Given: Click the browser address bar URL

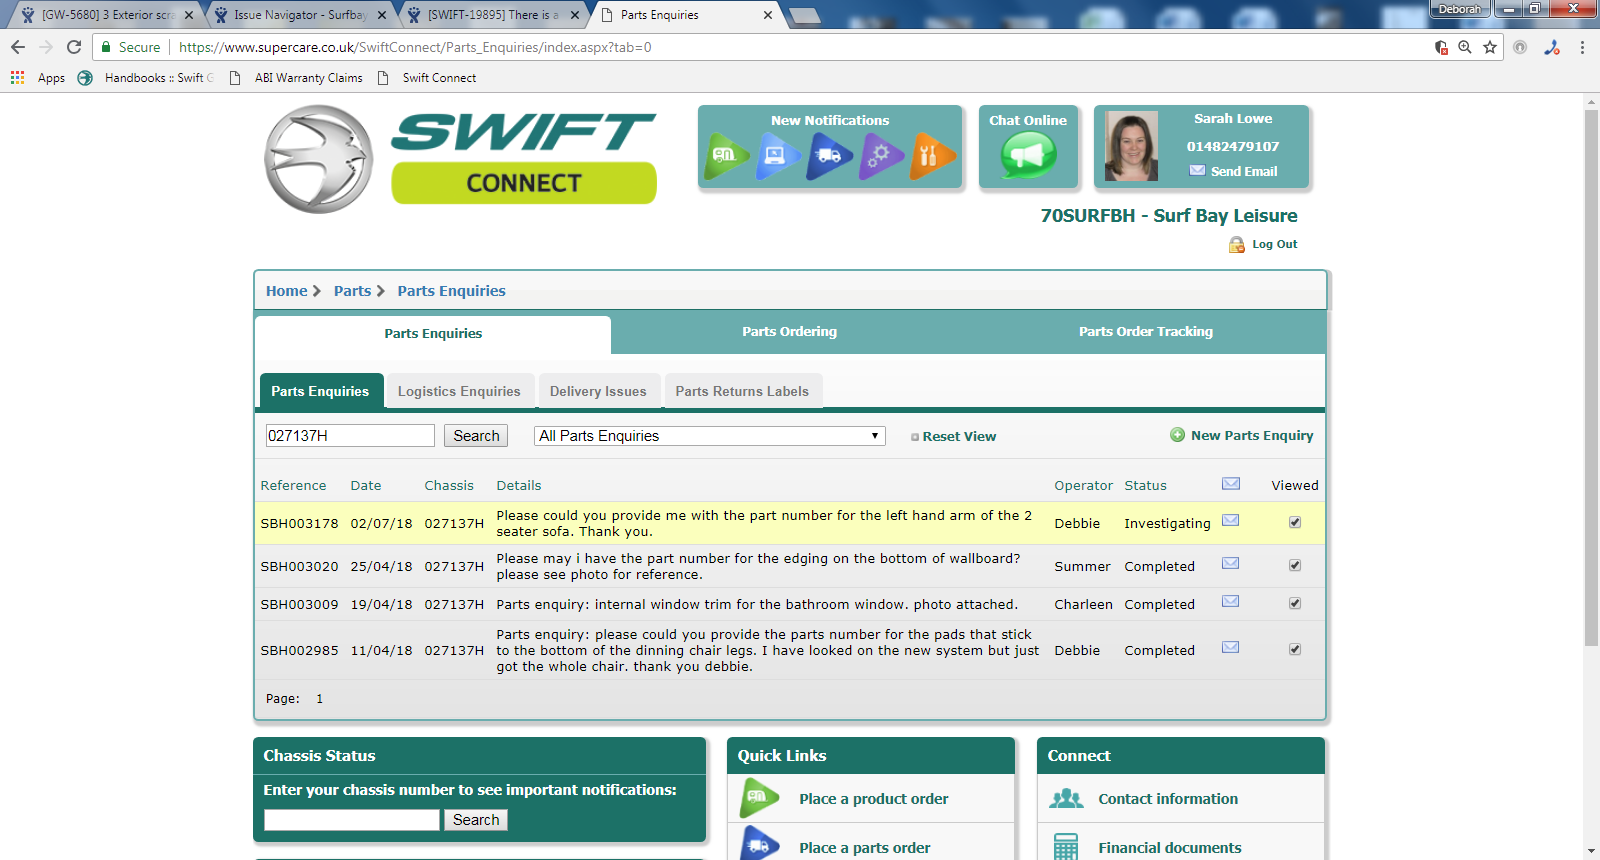Looking at the screenshot, I should pyautogui.click(x=415, y=47).
